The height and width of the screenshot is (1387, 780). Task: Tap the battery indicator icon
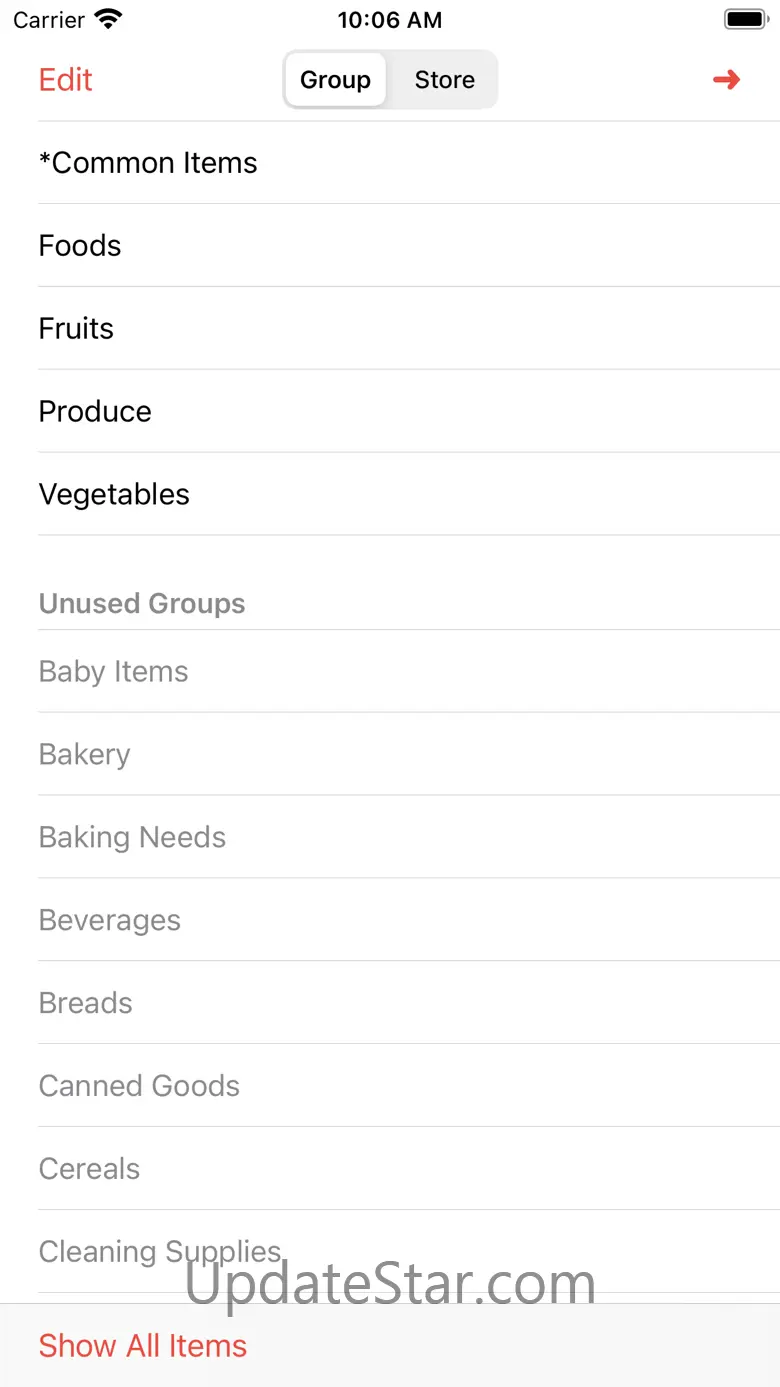click(x=745, y=19)
